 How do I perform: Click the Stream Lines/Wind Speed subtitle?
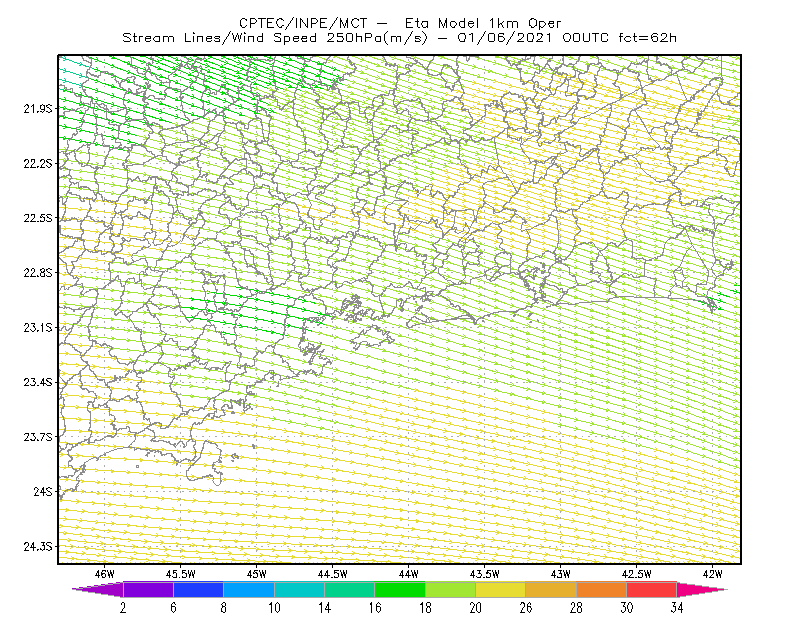pos(219,38)
